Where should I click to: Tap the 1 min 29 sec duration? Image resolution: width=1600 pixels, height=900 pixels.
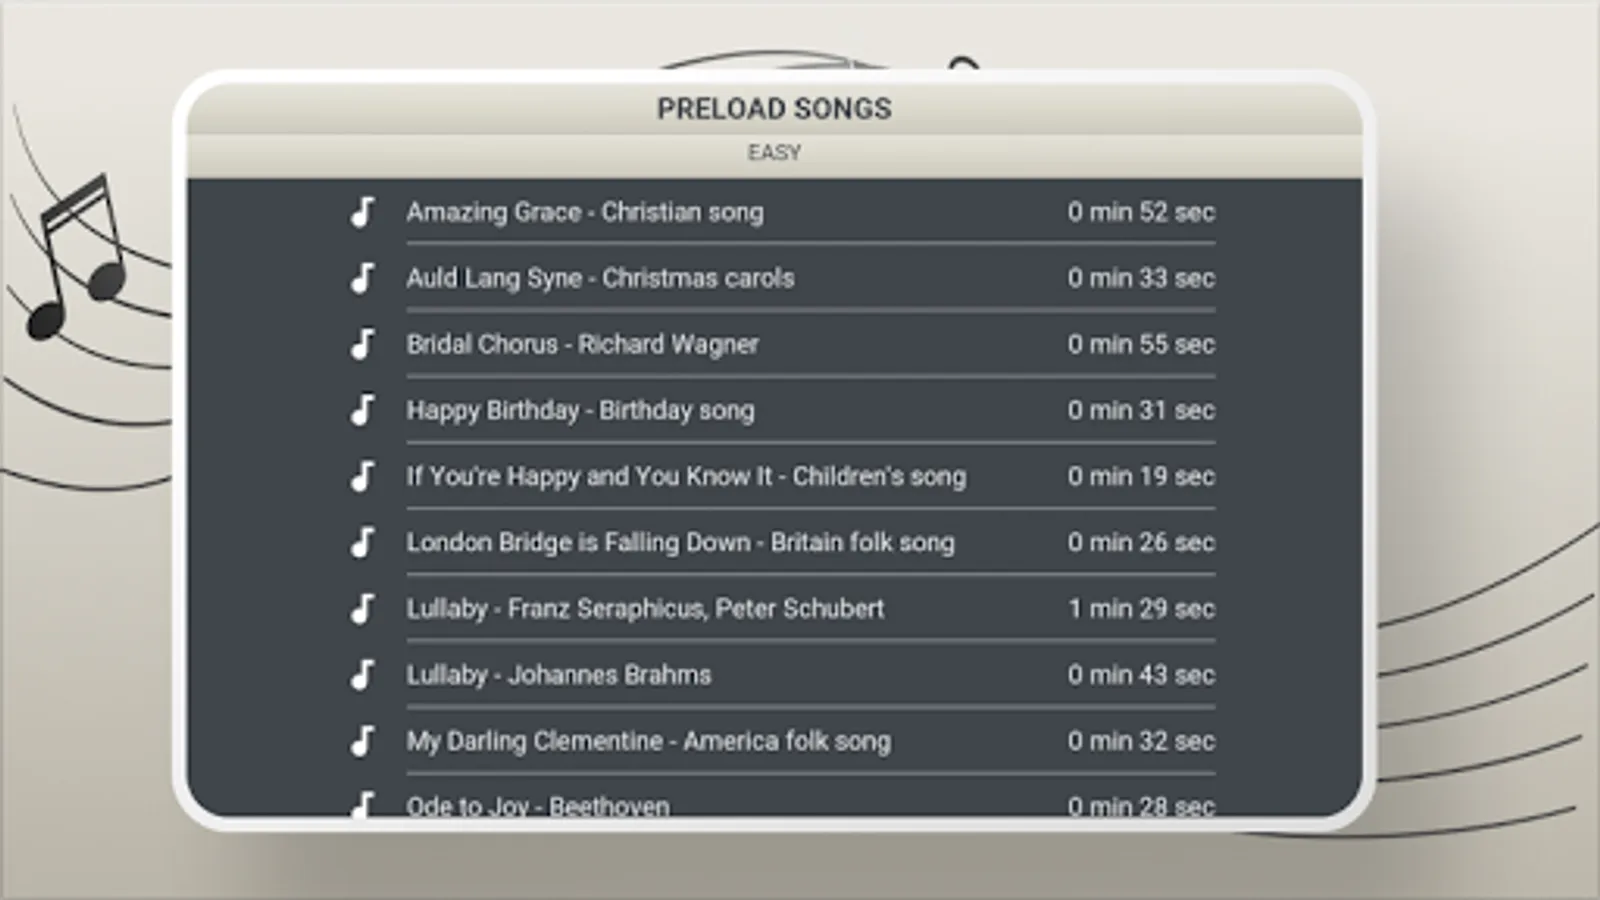click(x=1141, y=608)
